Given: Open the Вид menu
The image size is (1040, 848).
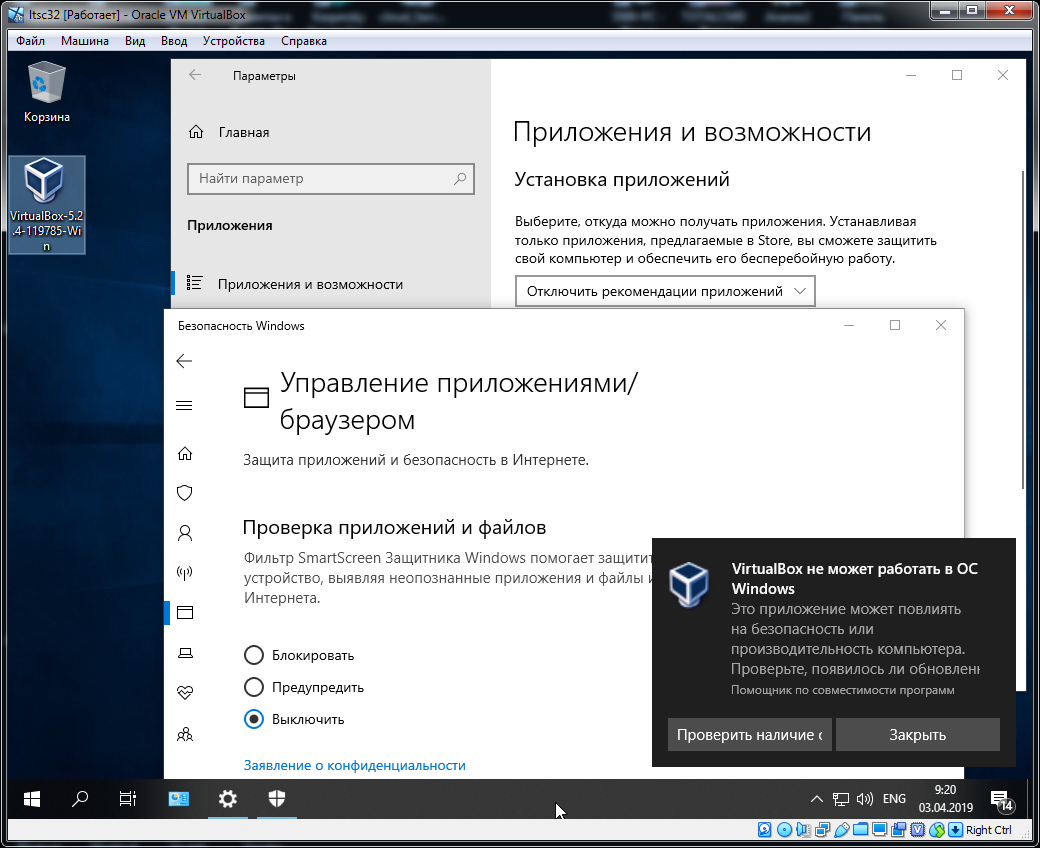Looking at the screenshot, I should (x=135, y=40).
